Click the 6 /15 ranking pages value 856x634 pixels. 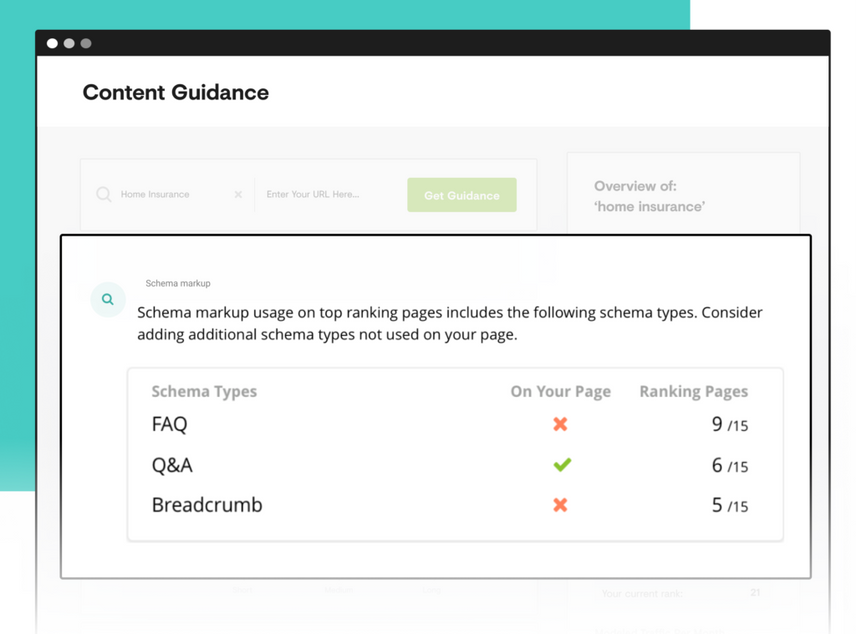click(x=730, y=465)
